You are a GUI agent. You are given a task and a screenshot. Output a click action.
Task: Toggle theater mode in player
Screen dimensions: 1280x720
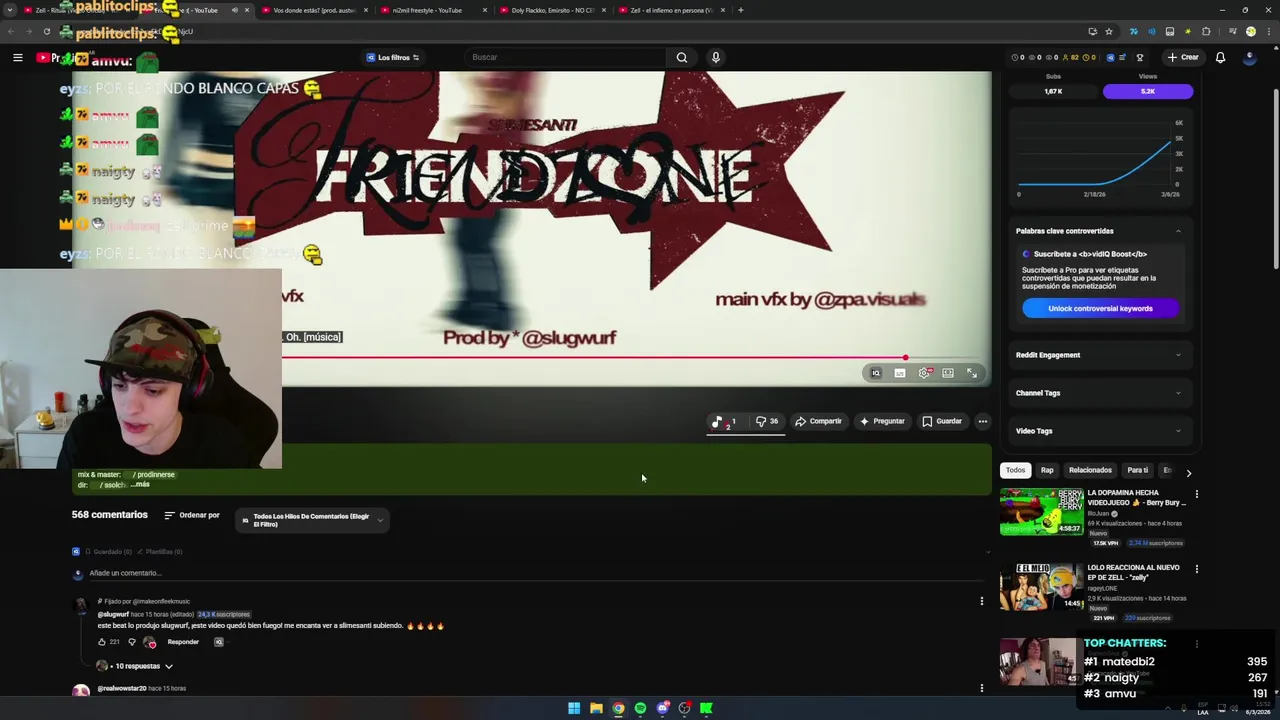[x=948, y=373]
